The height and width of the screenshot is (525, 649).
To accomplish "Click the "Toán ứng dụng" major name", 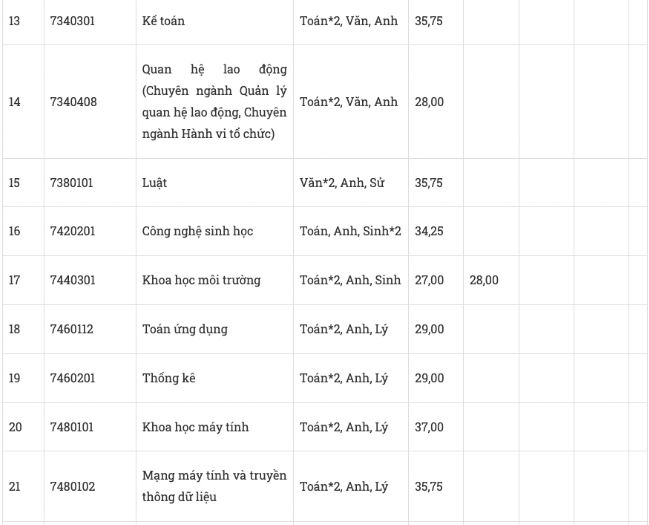I will pos(185,329).
